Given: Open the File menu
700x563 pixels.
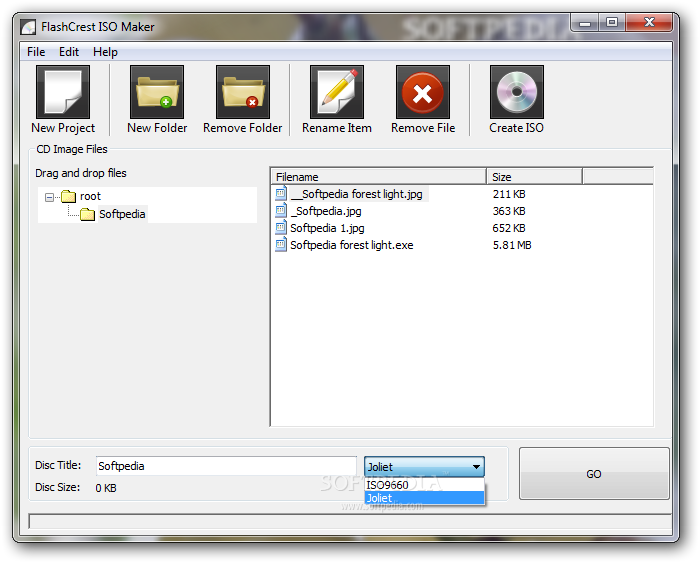Looking at the screenshot, I should [x=36, y=52].
